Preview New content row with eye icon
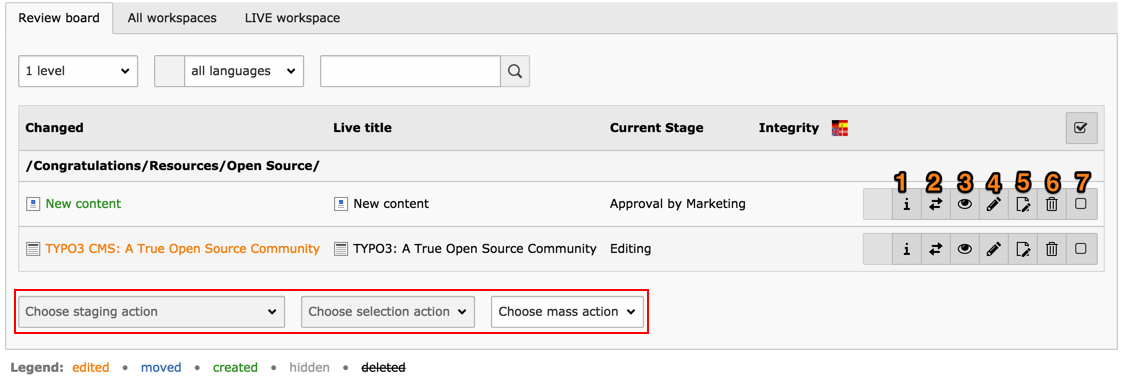The height and width of the screenshot is (383, 1121). click(x=965, y=204)
